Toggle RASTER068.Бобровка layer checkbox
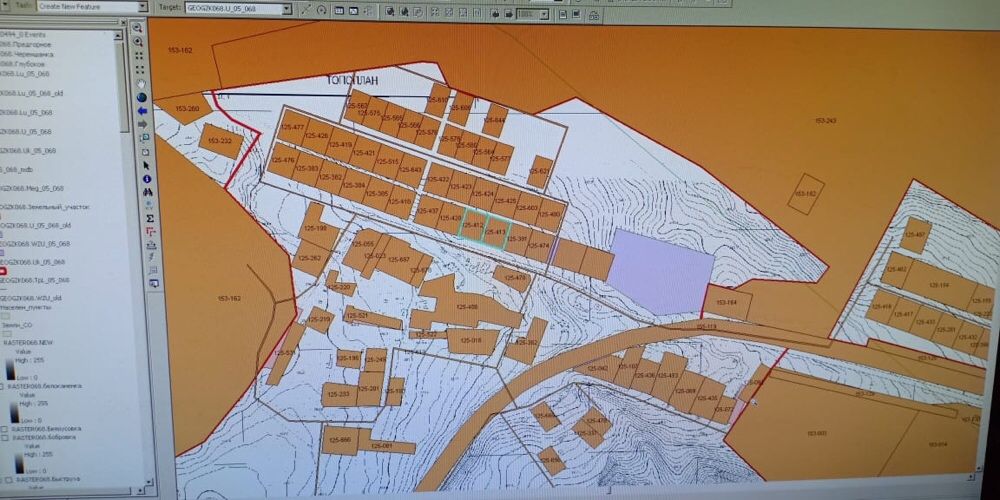Screen dimensions: 1000x500 pyautogui.click(x=6, y=438)
